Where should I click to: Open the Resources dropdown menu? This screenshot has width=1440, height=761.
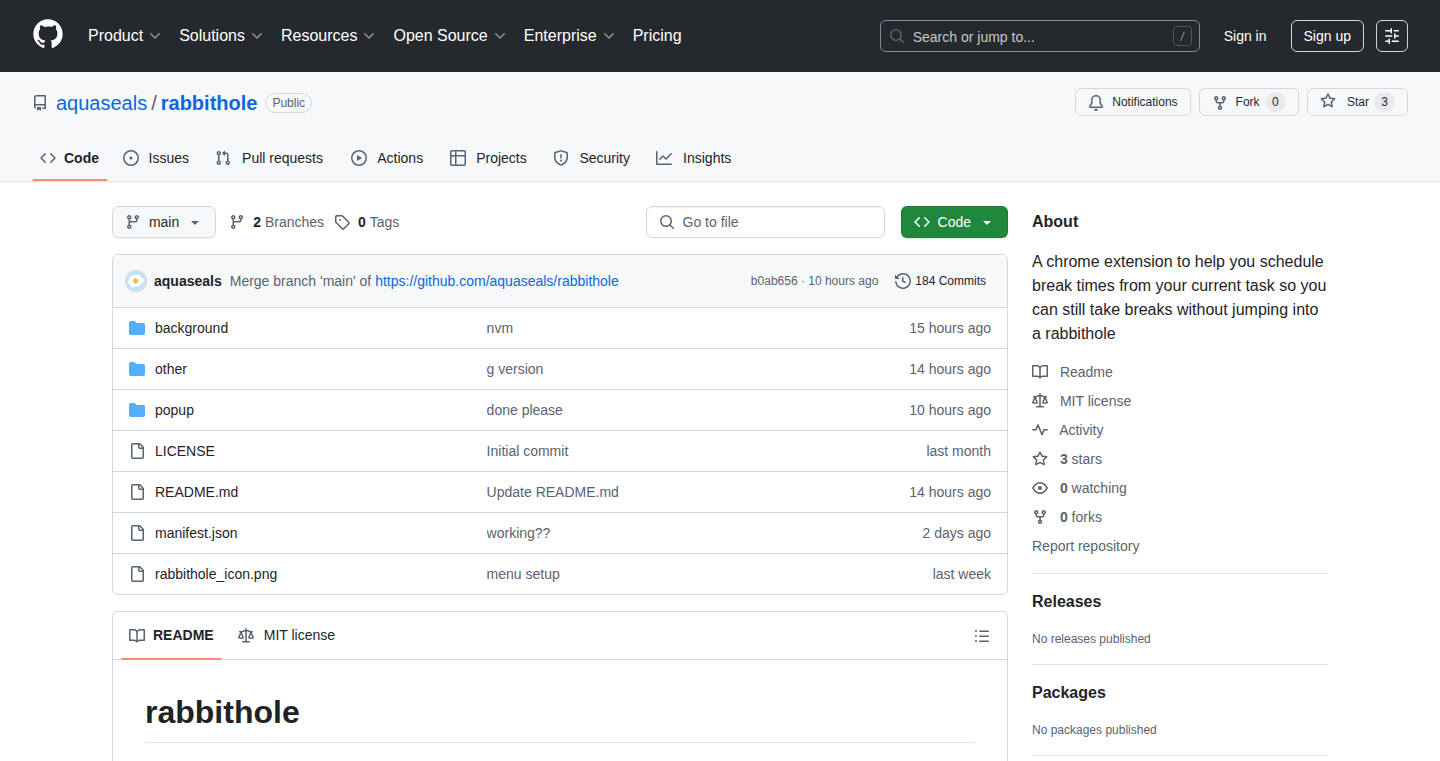[327, 35]
